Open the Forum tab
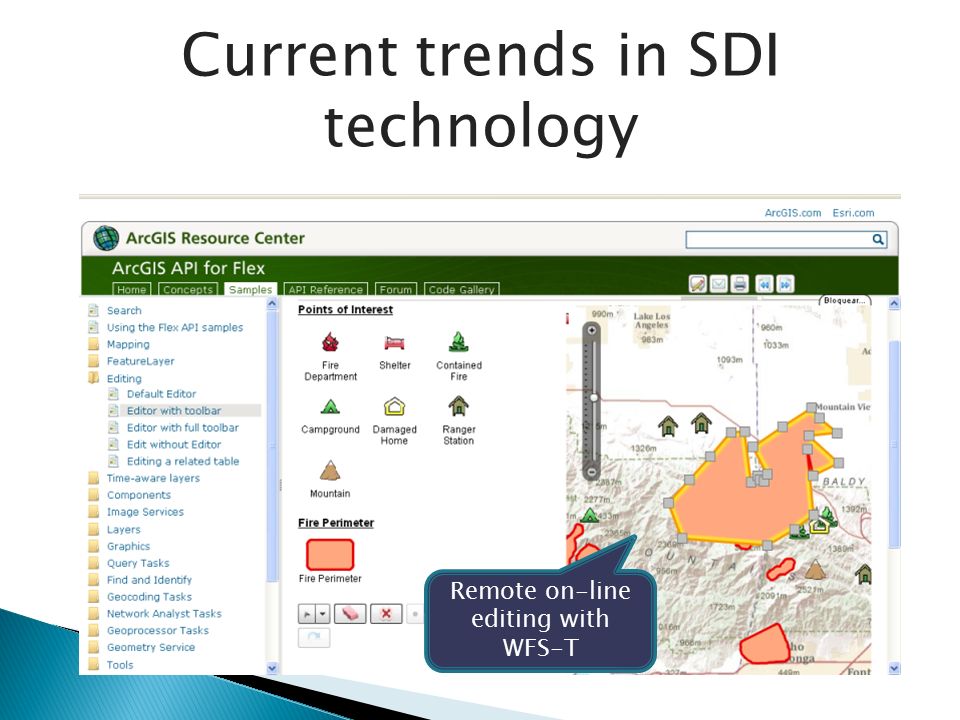 pyautogui.click(x=396, y=290)
